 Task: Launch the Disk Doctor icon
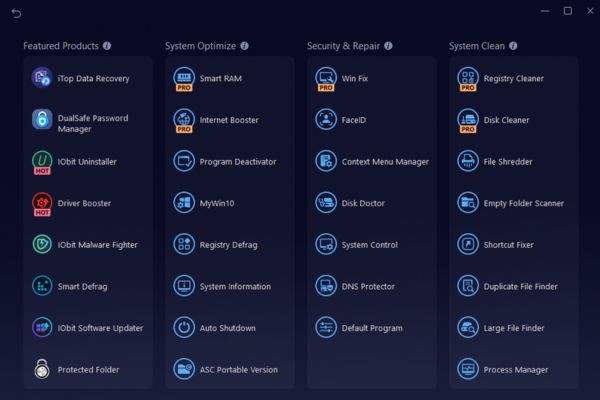coord(326,202)
